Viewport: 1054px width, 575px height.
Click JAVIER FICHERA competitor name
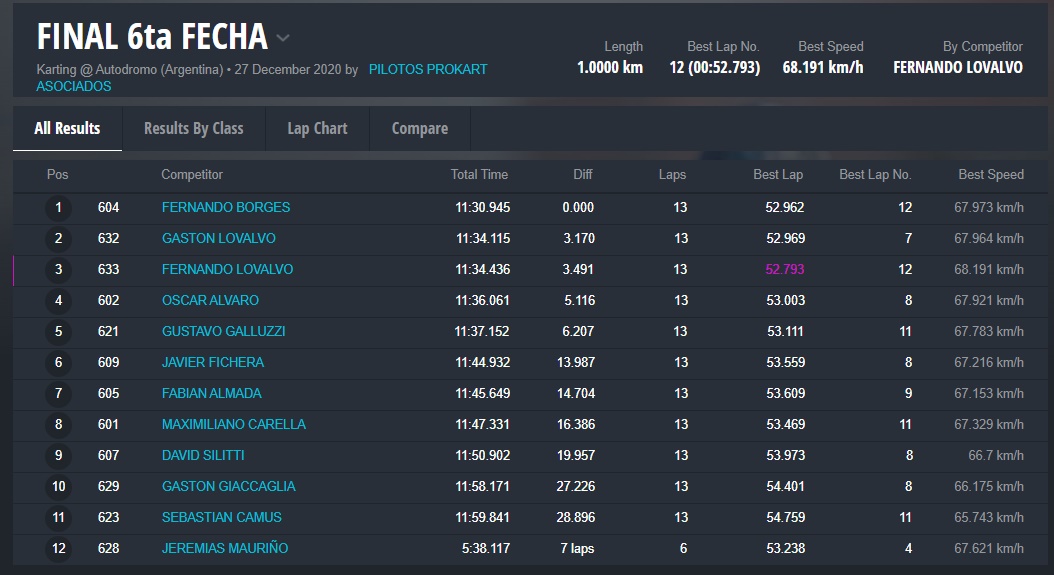(x=213, y=363)
